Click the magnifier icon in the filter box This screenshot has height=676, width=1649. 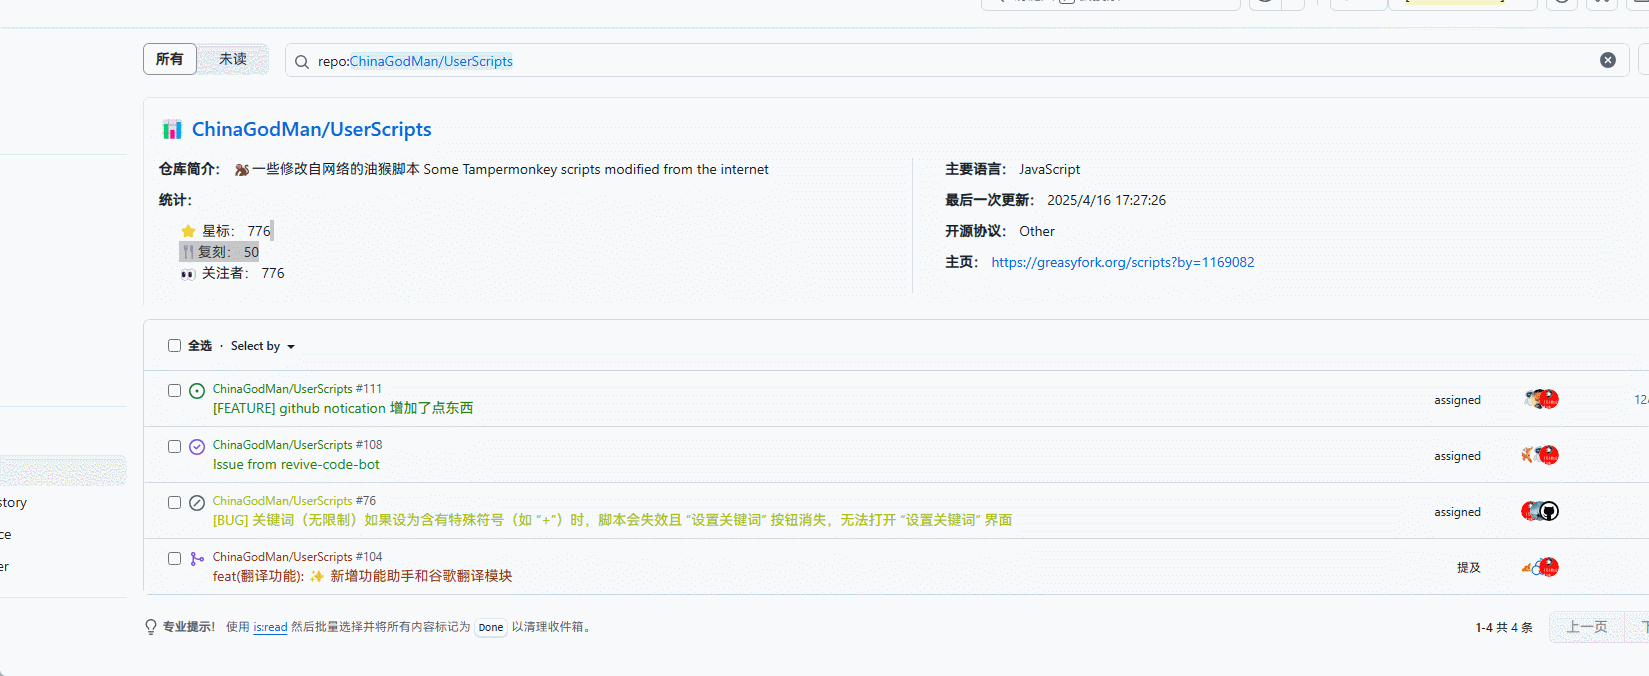pos(302,62)
